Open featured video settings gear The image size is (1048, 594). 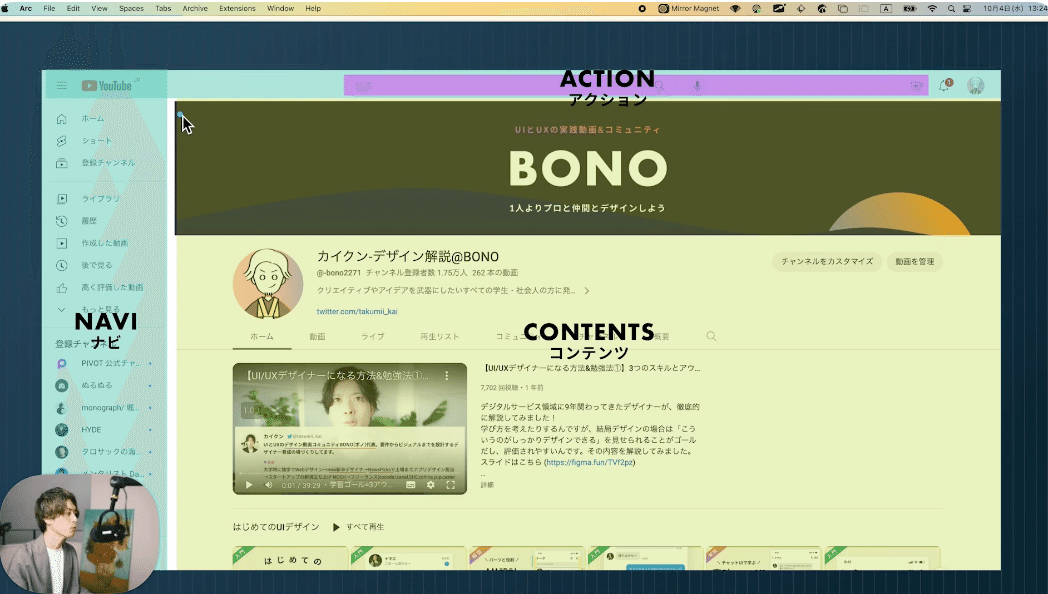click(x=431, y=485)
